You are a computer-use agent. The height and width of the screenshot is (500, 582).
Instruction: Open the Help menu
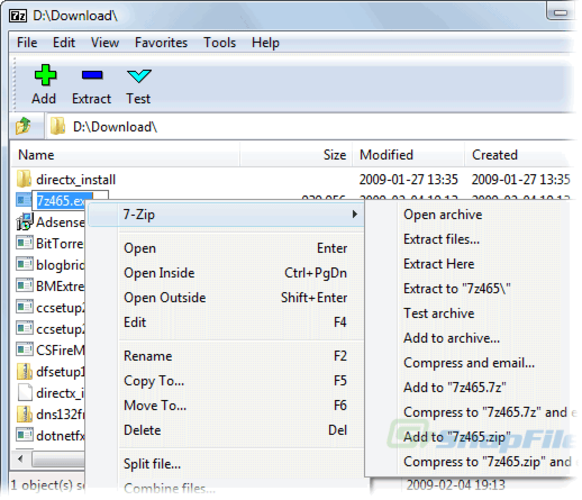265,42
